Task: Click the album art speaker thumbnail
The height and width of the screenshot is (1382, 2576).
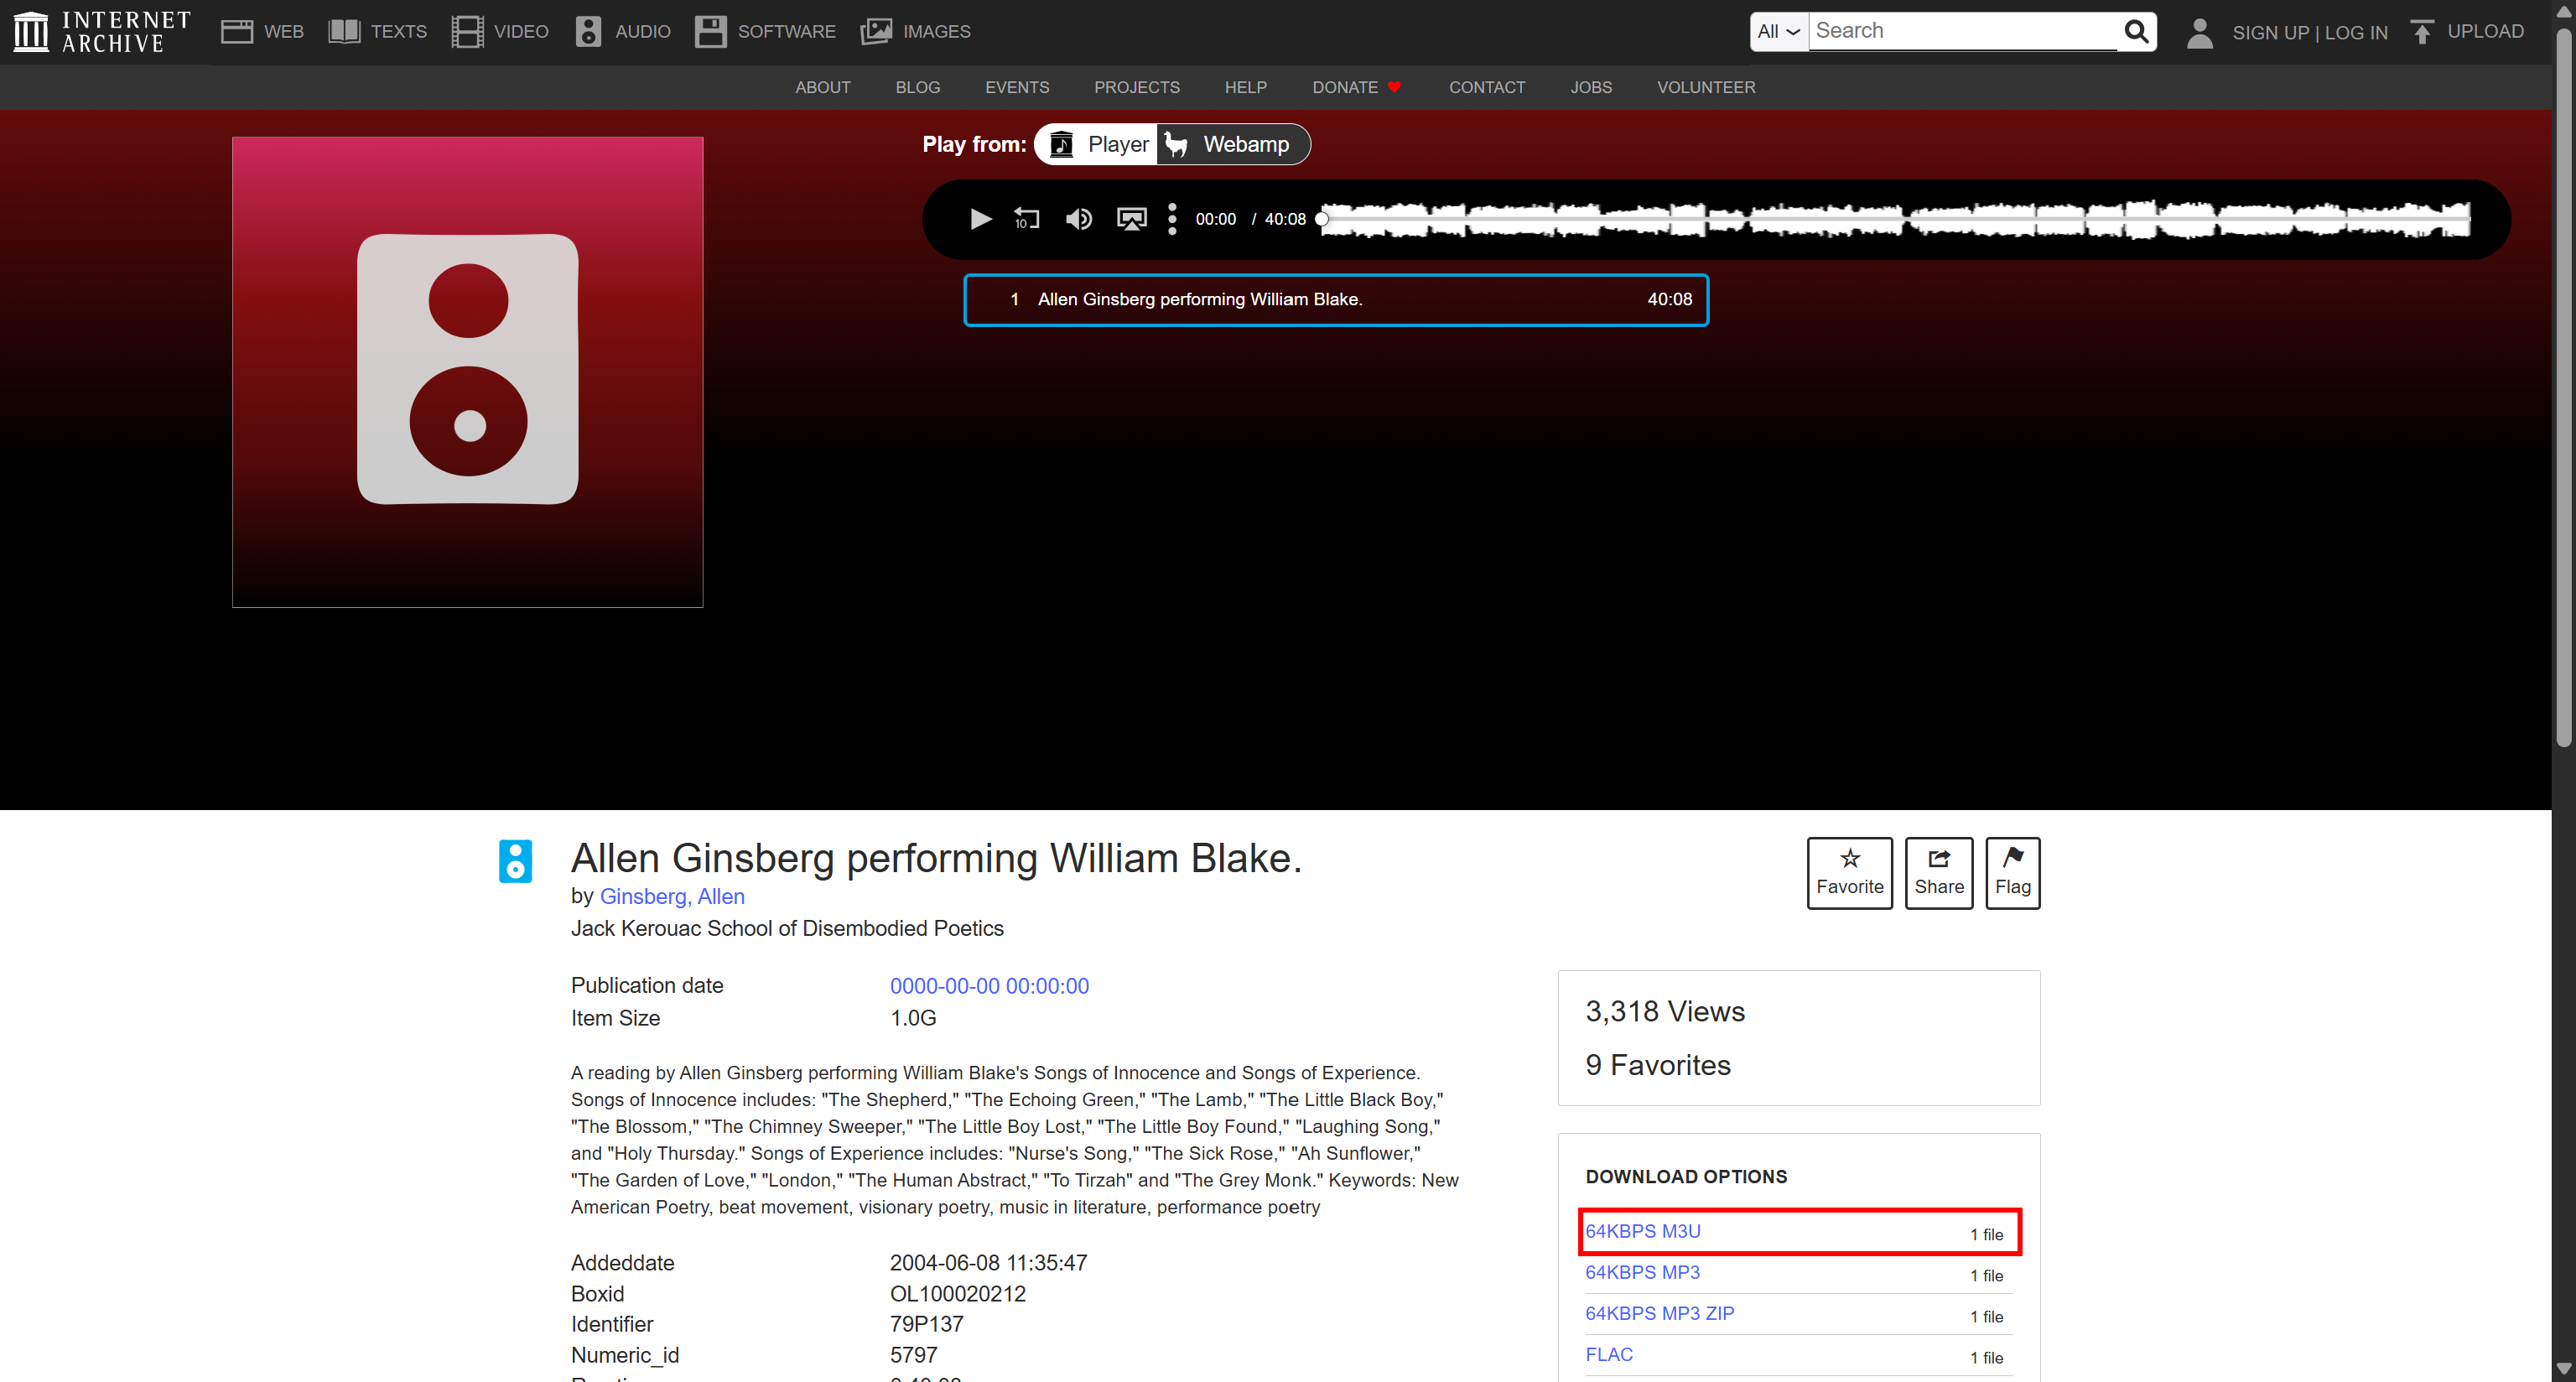Action: (467, 371)
